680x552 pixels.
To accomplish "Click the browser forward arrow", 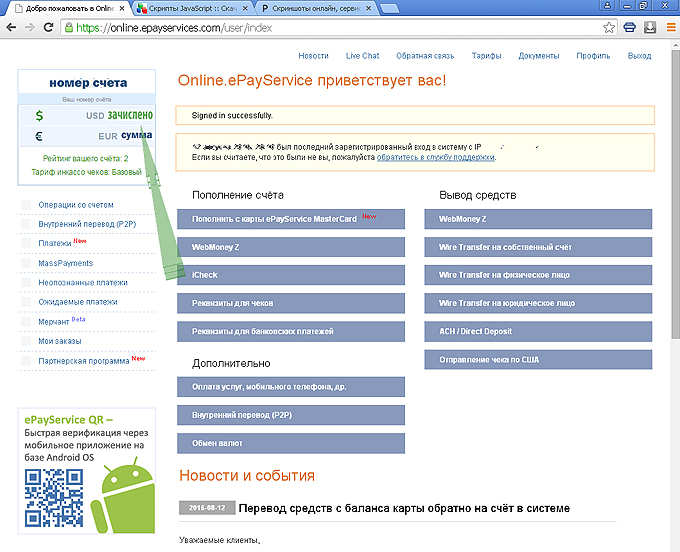I will 29,28.
